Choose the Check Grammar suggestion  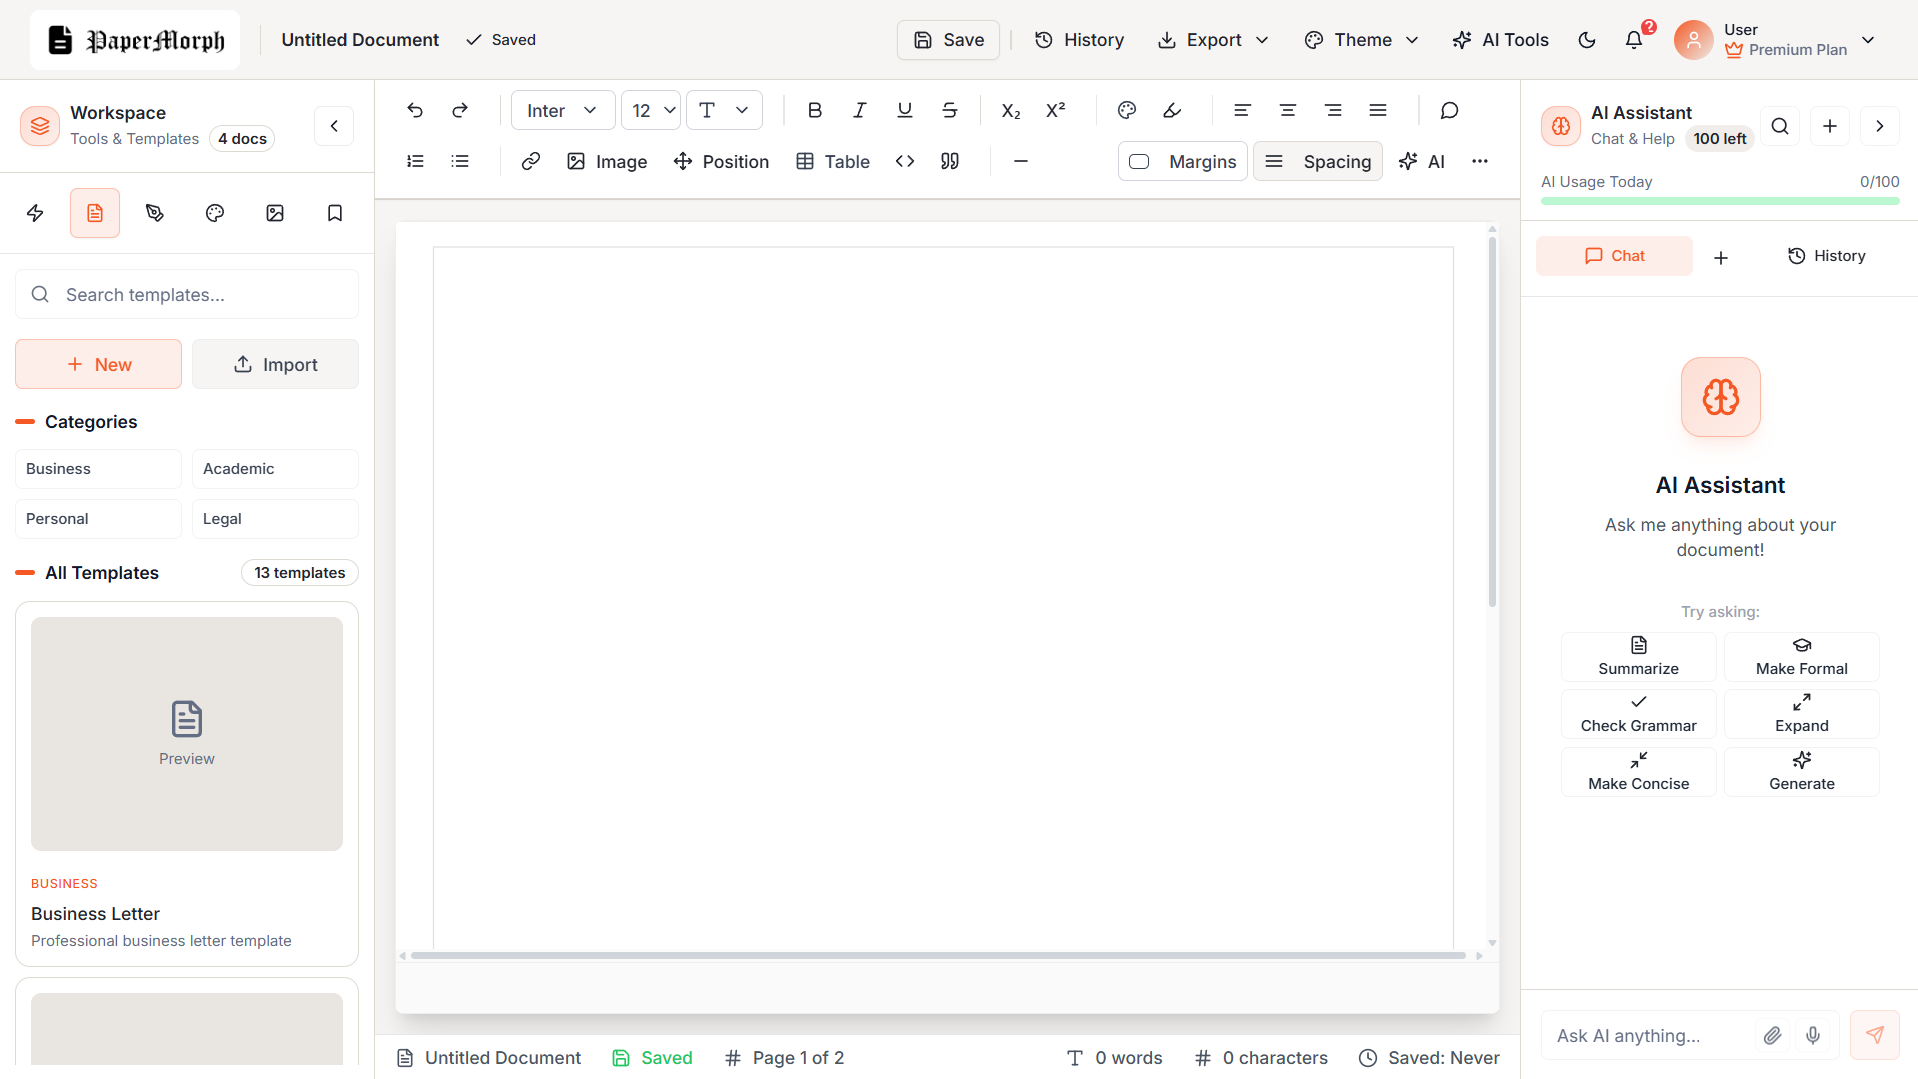click(1638, 714)
